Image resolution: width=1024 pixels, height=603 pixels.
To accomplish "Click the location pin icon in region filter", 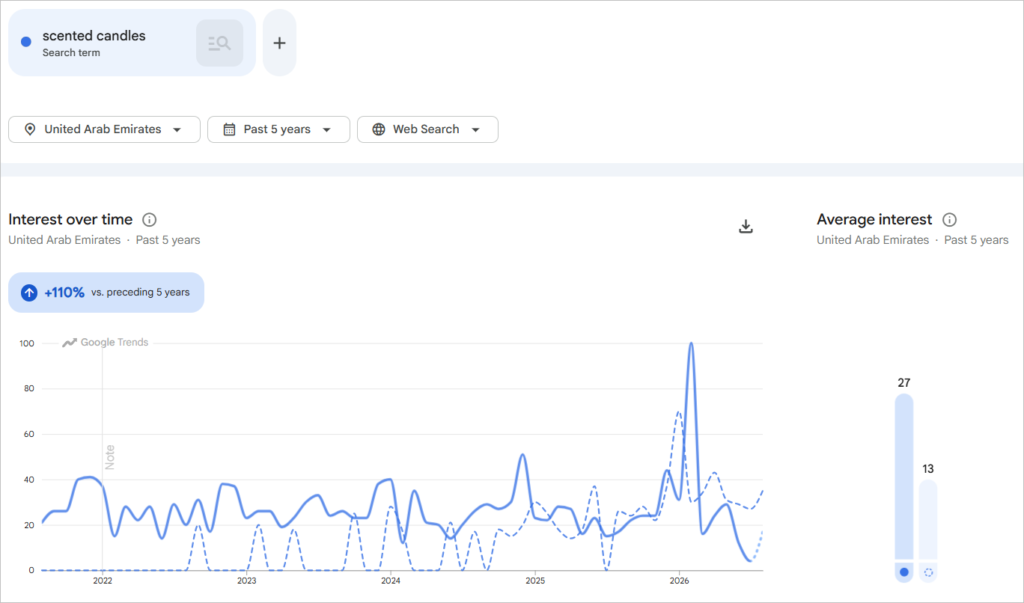I will pos(30,129).
